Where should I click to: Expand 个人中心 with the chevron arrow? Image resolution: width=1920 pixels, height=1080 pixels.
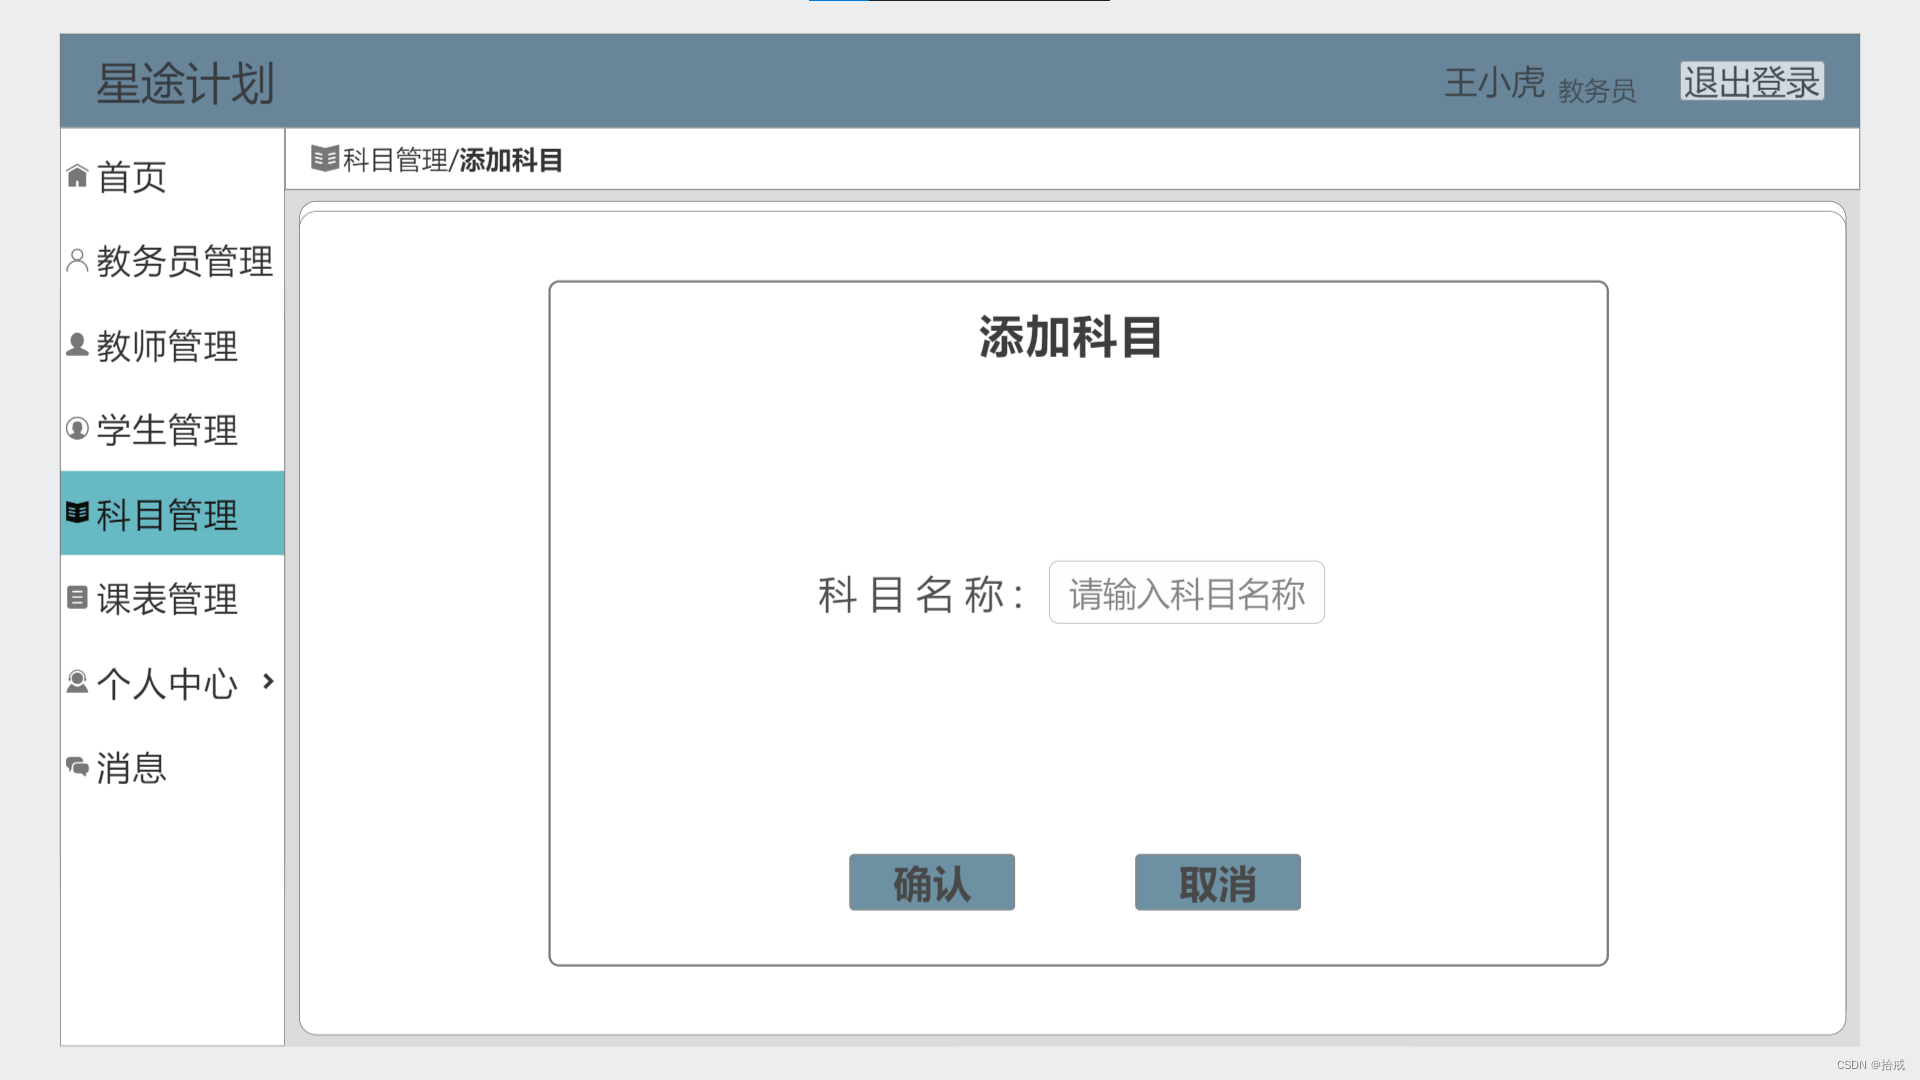coord(268,681)
